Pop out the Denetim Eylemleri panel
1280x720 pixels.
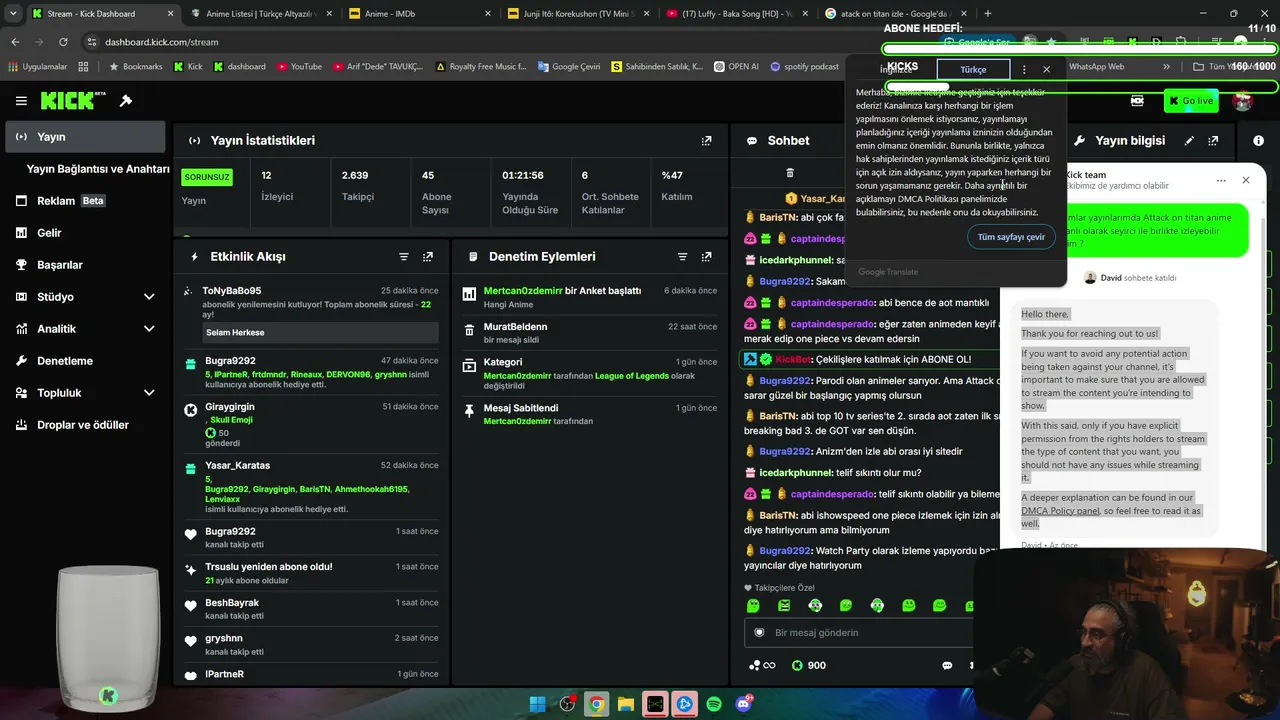click(x=707, y=257)
